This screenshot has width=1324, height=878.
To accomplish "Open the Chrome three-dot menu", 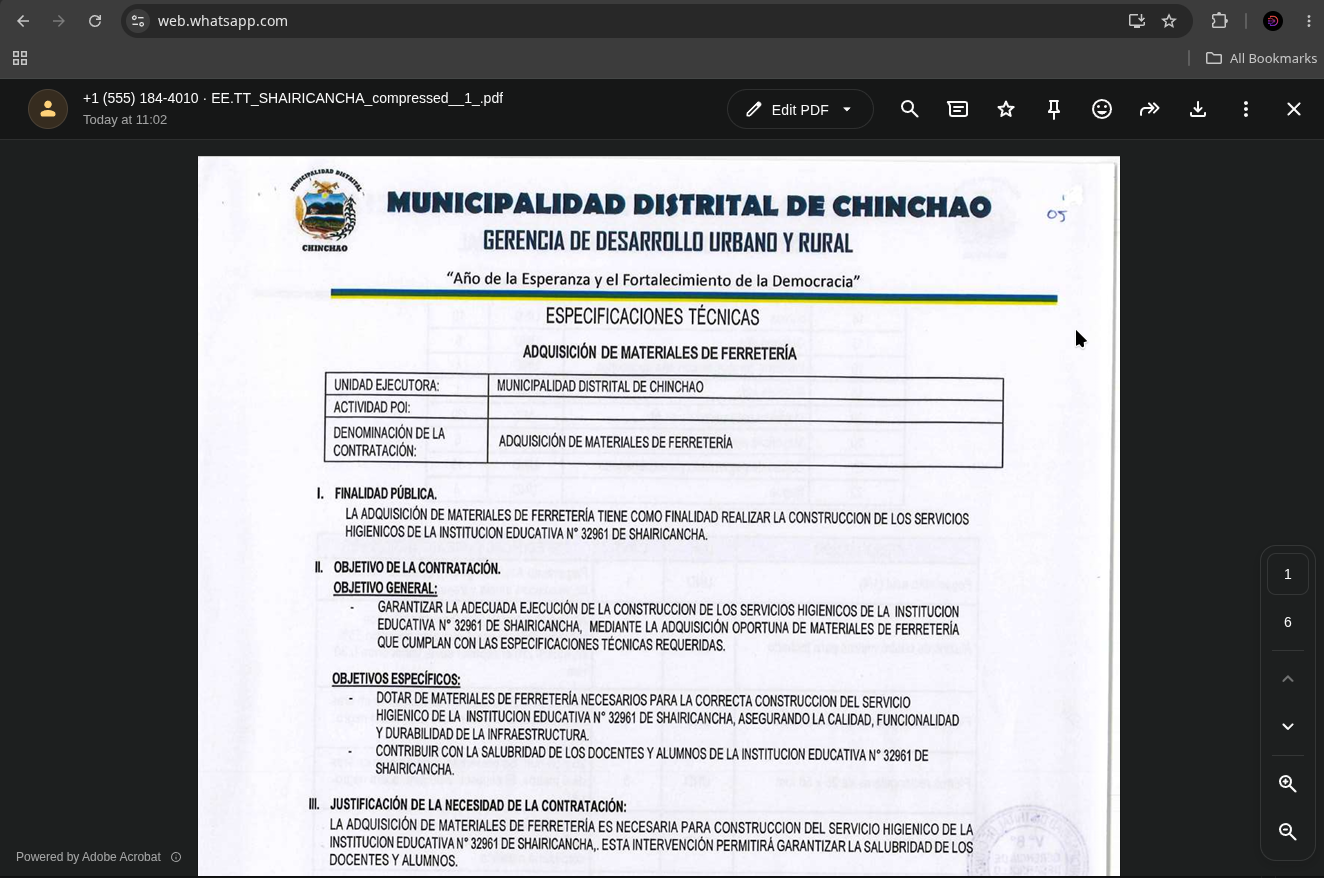I will point(1309,20).
